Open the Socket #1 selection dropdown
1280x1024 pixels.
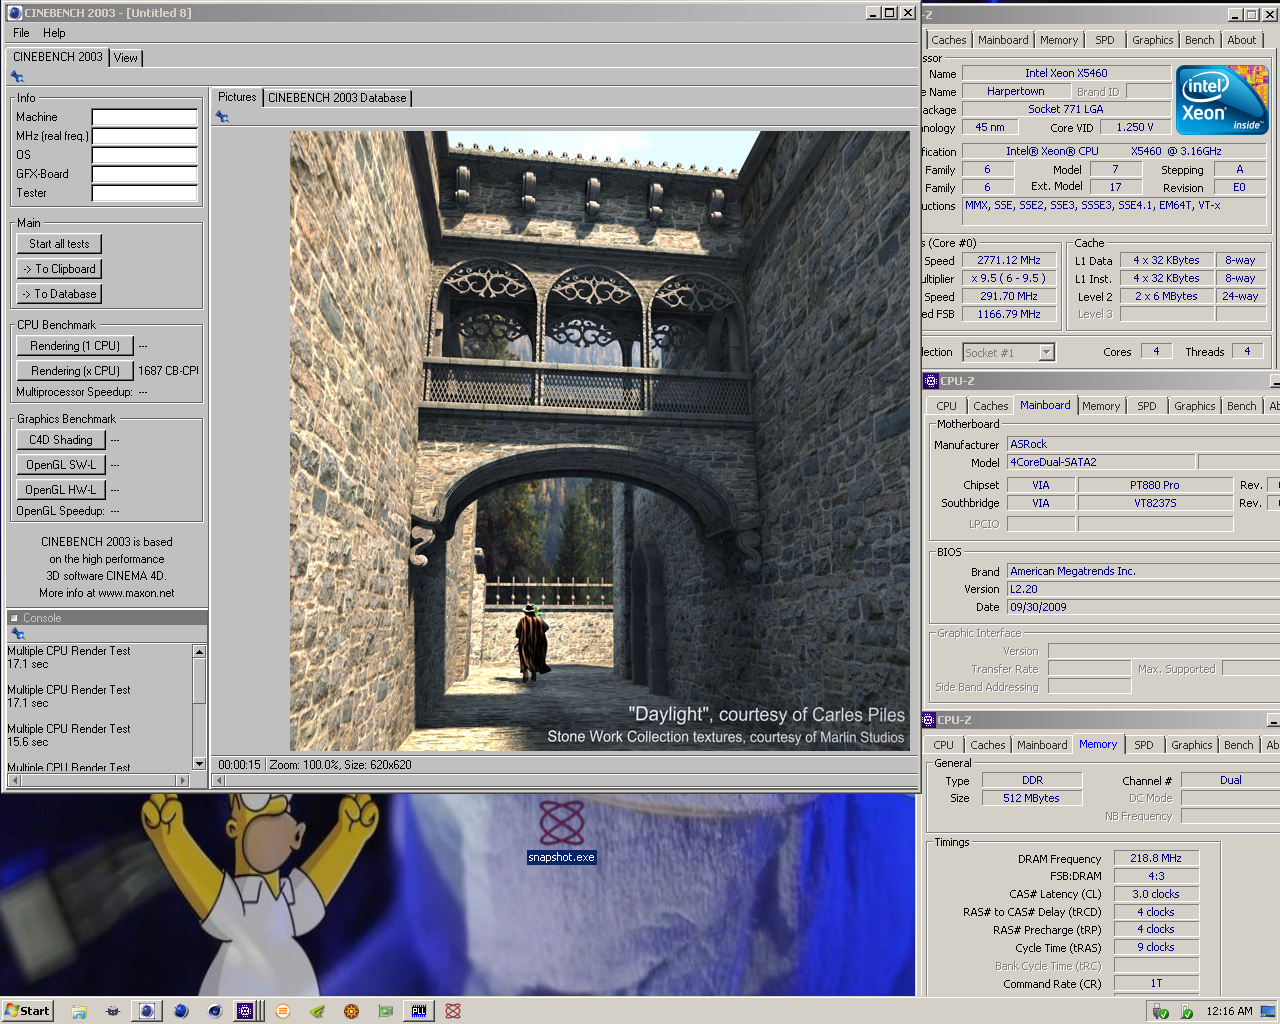coord(1046,352)
